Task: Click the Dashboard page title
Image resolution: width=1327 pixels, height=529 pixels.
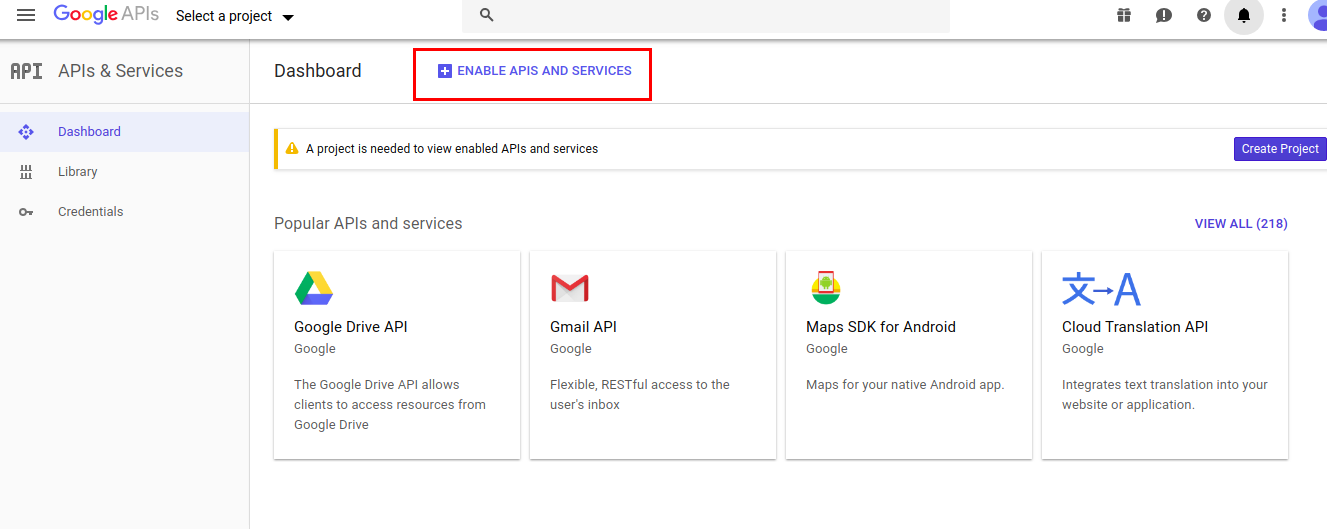Action: [x=318, y=71]
